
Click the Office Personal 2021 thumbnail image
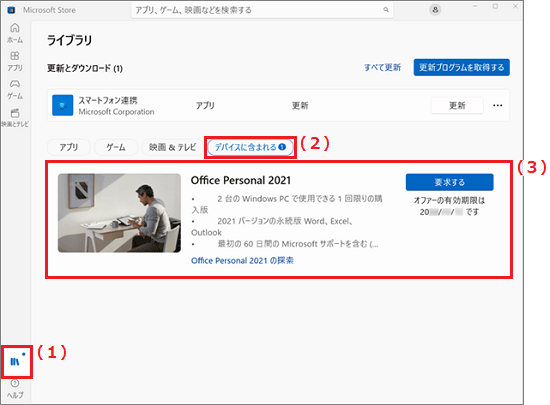(x=119, y=213)
